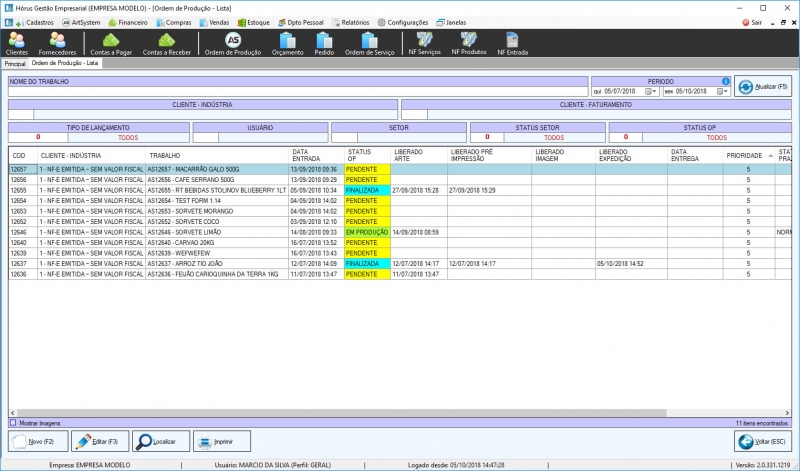
Task: Open Contas a Pagar
Action: point(111,43)
